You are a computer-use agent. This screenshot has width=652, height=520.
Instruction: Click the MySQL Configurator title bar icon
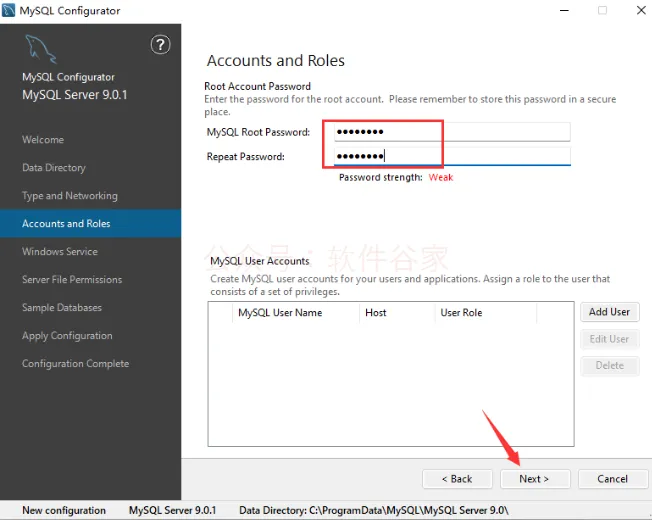point(8,10)
